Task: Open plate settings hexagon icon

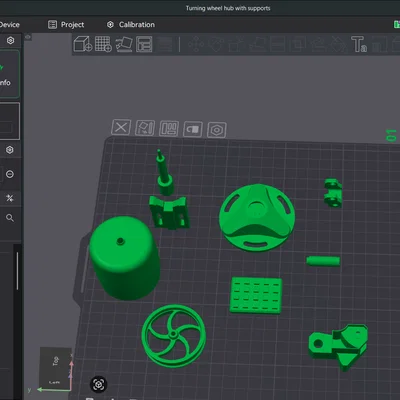Action: [x=217, y=130]
